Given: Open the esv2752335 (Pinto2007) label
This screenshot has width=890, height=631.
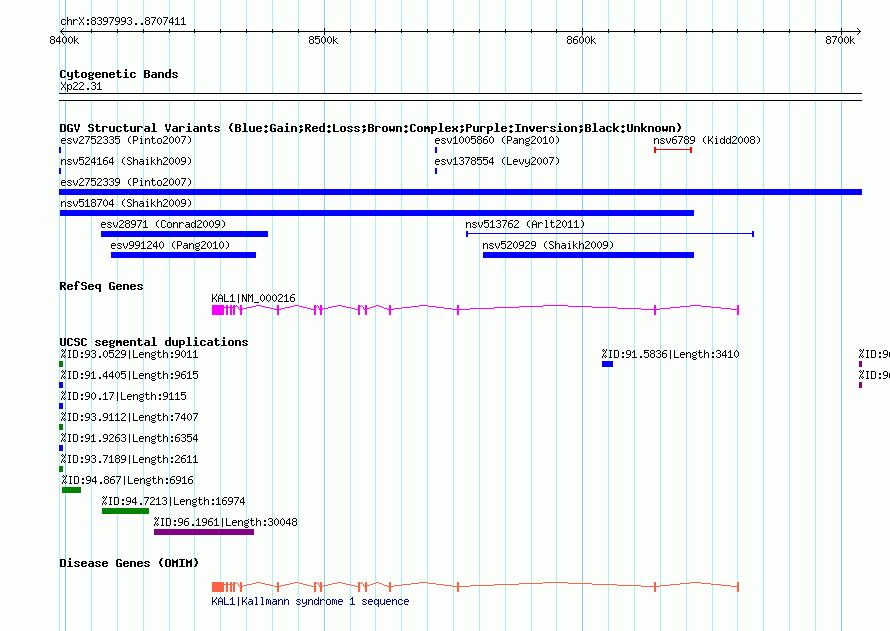Looking at the screenshot, I should 126,140.
